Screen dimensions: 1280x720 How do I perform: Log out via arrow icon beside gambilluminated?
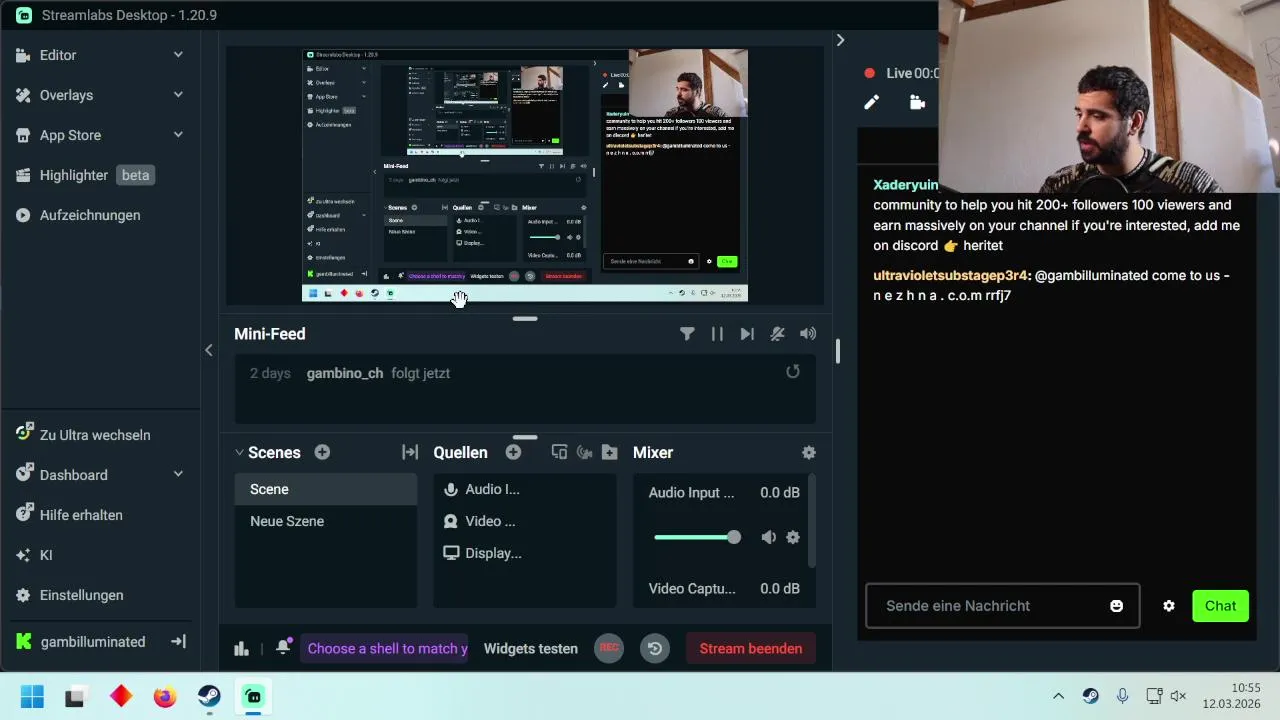tap(178, 642)
